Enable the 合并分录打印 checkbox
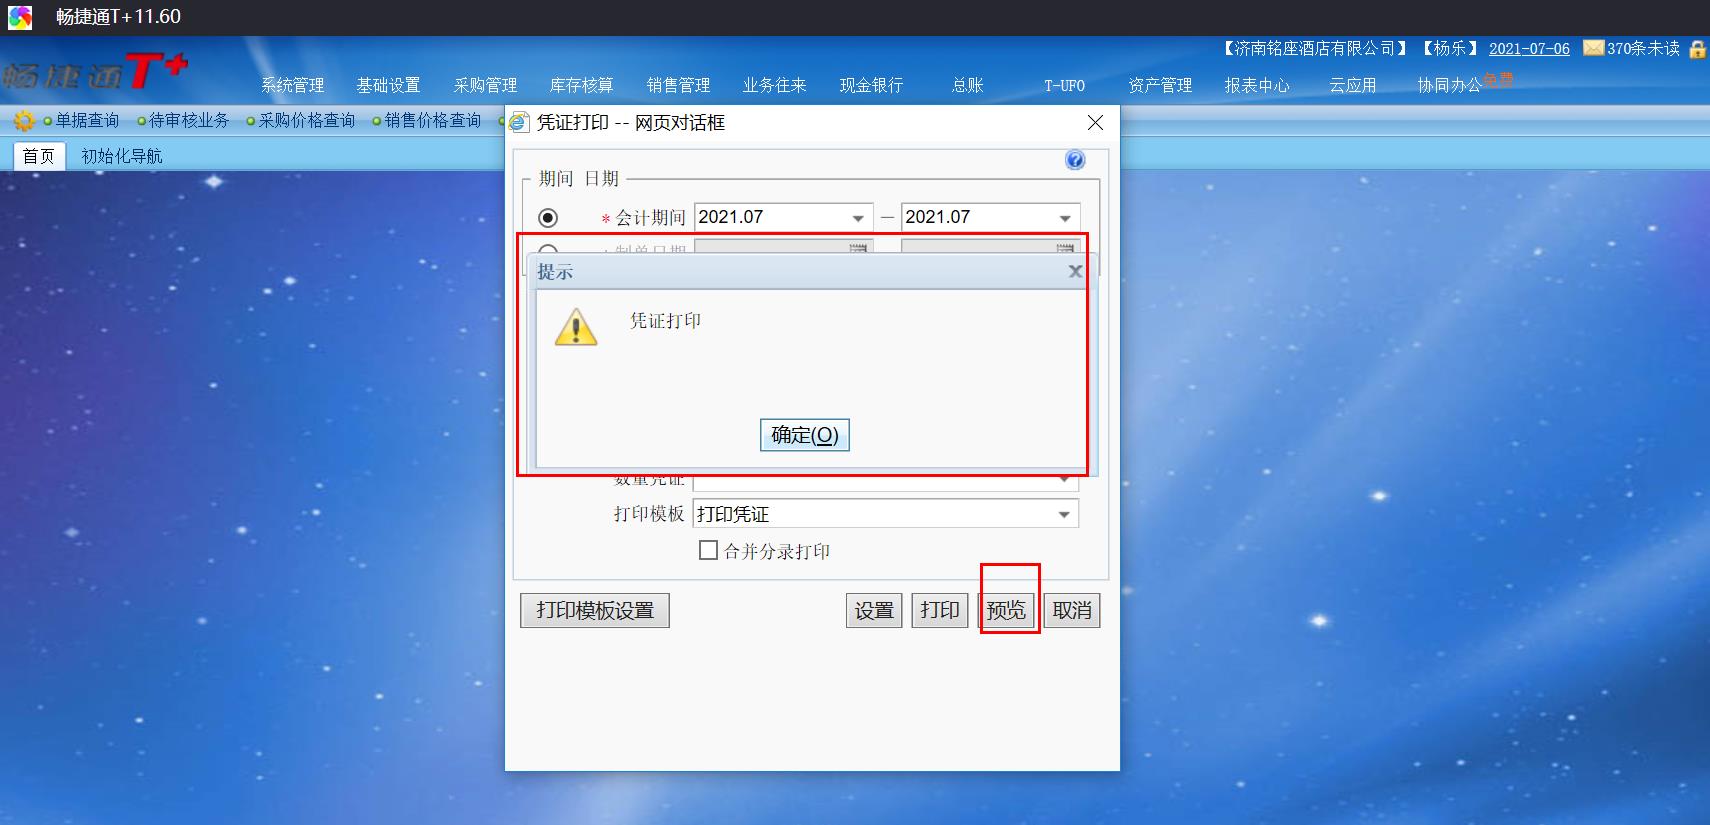Image resolution: width=1710 pixels, height=825 pixels. coord(708,550)
